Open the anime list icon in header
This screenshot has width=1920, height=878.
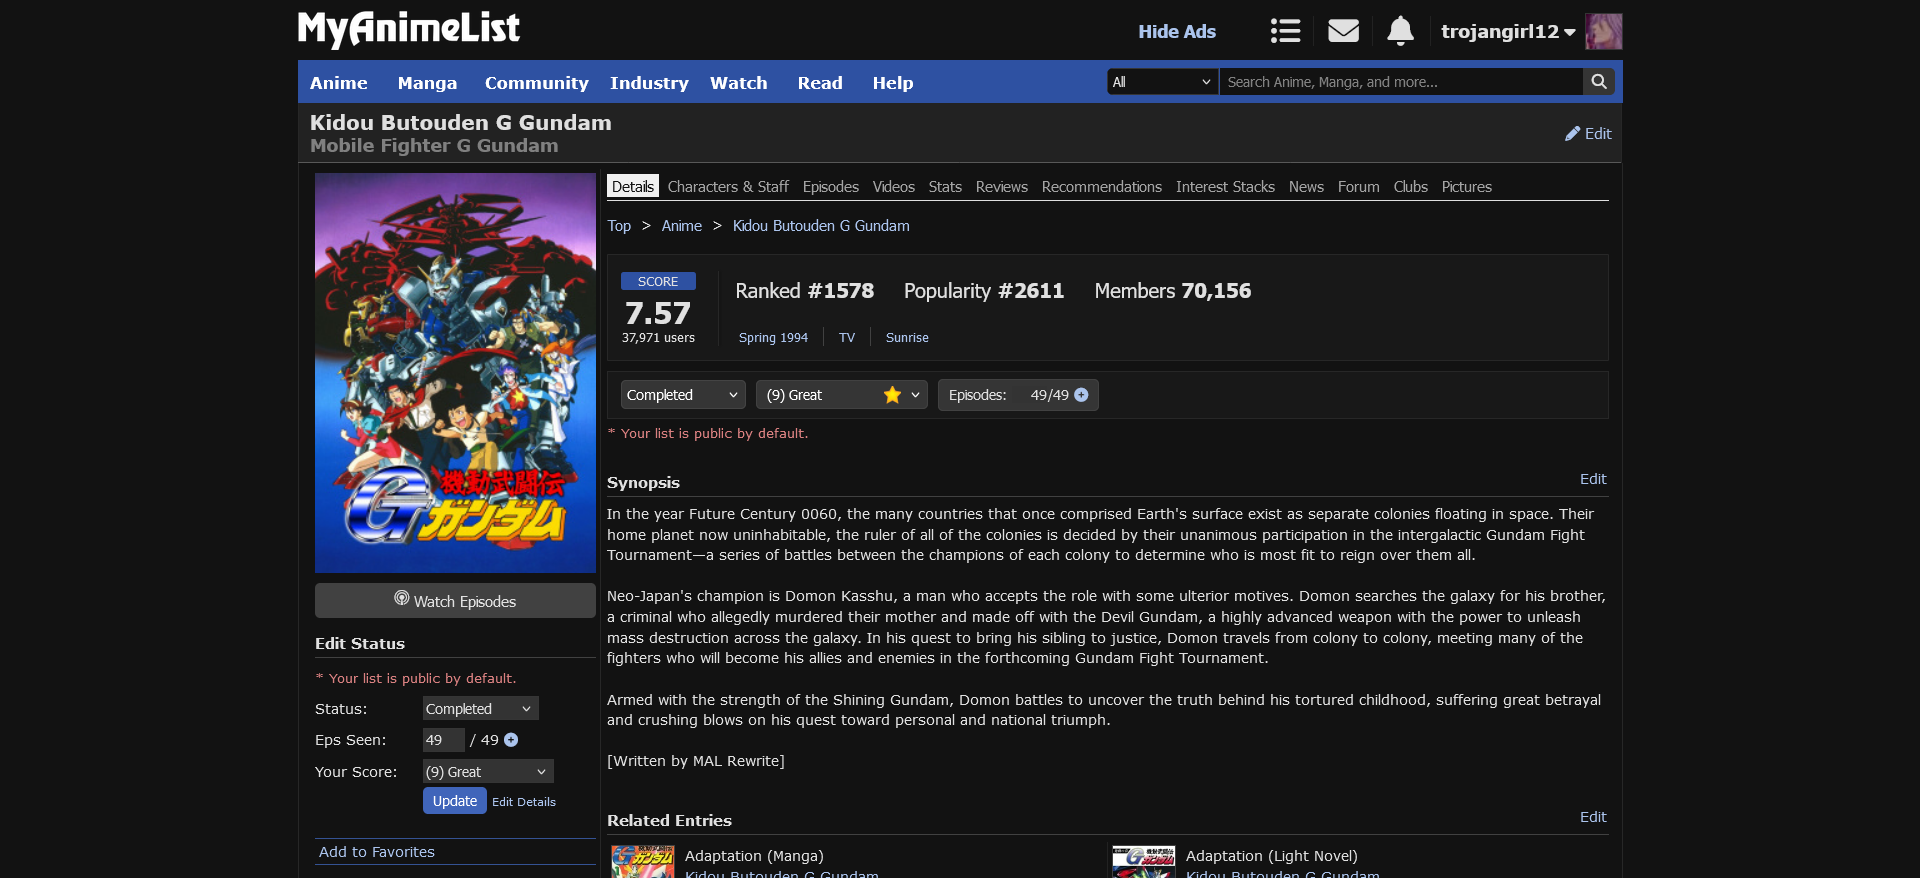(x=1285, y=31)
